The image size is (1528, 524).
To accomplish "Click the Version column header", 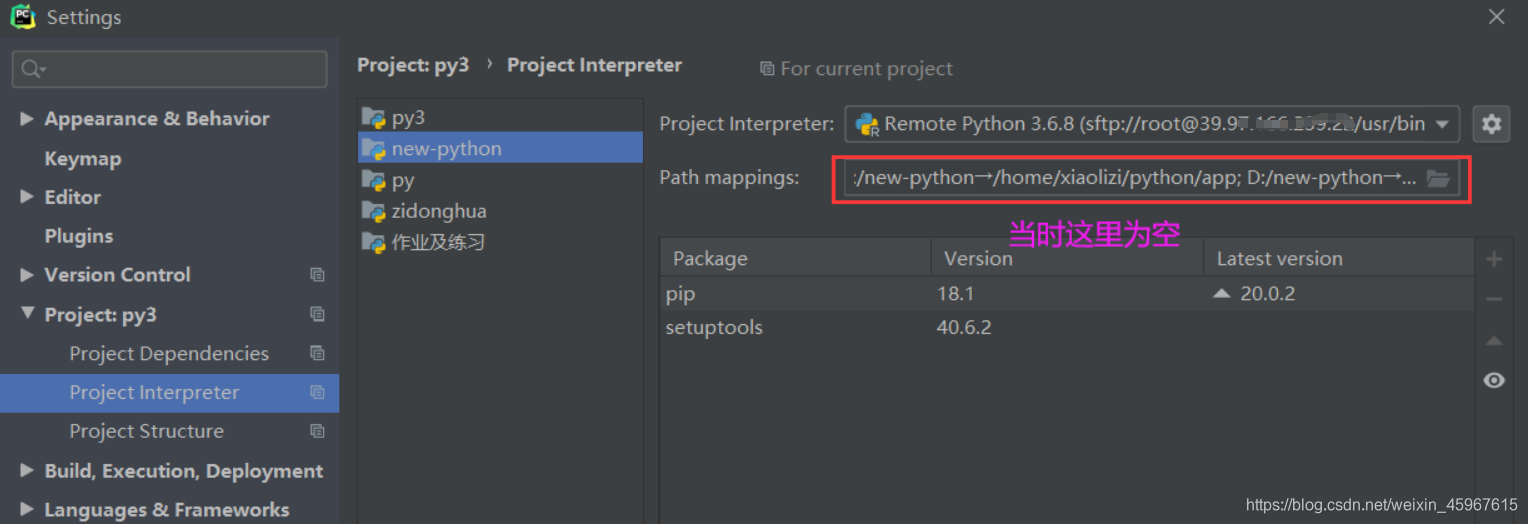I will coord(1067,258).
